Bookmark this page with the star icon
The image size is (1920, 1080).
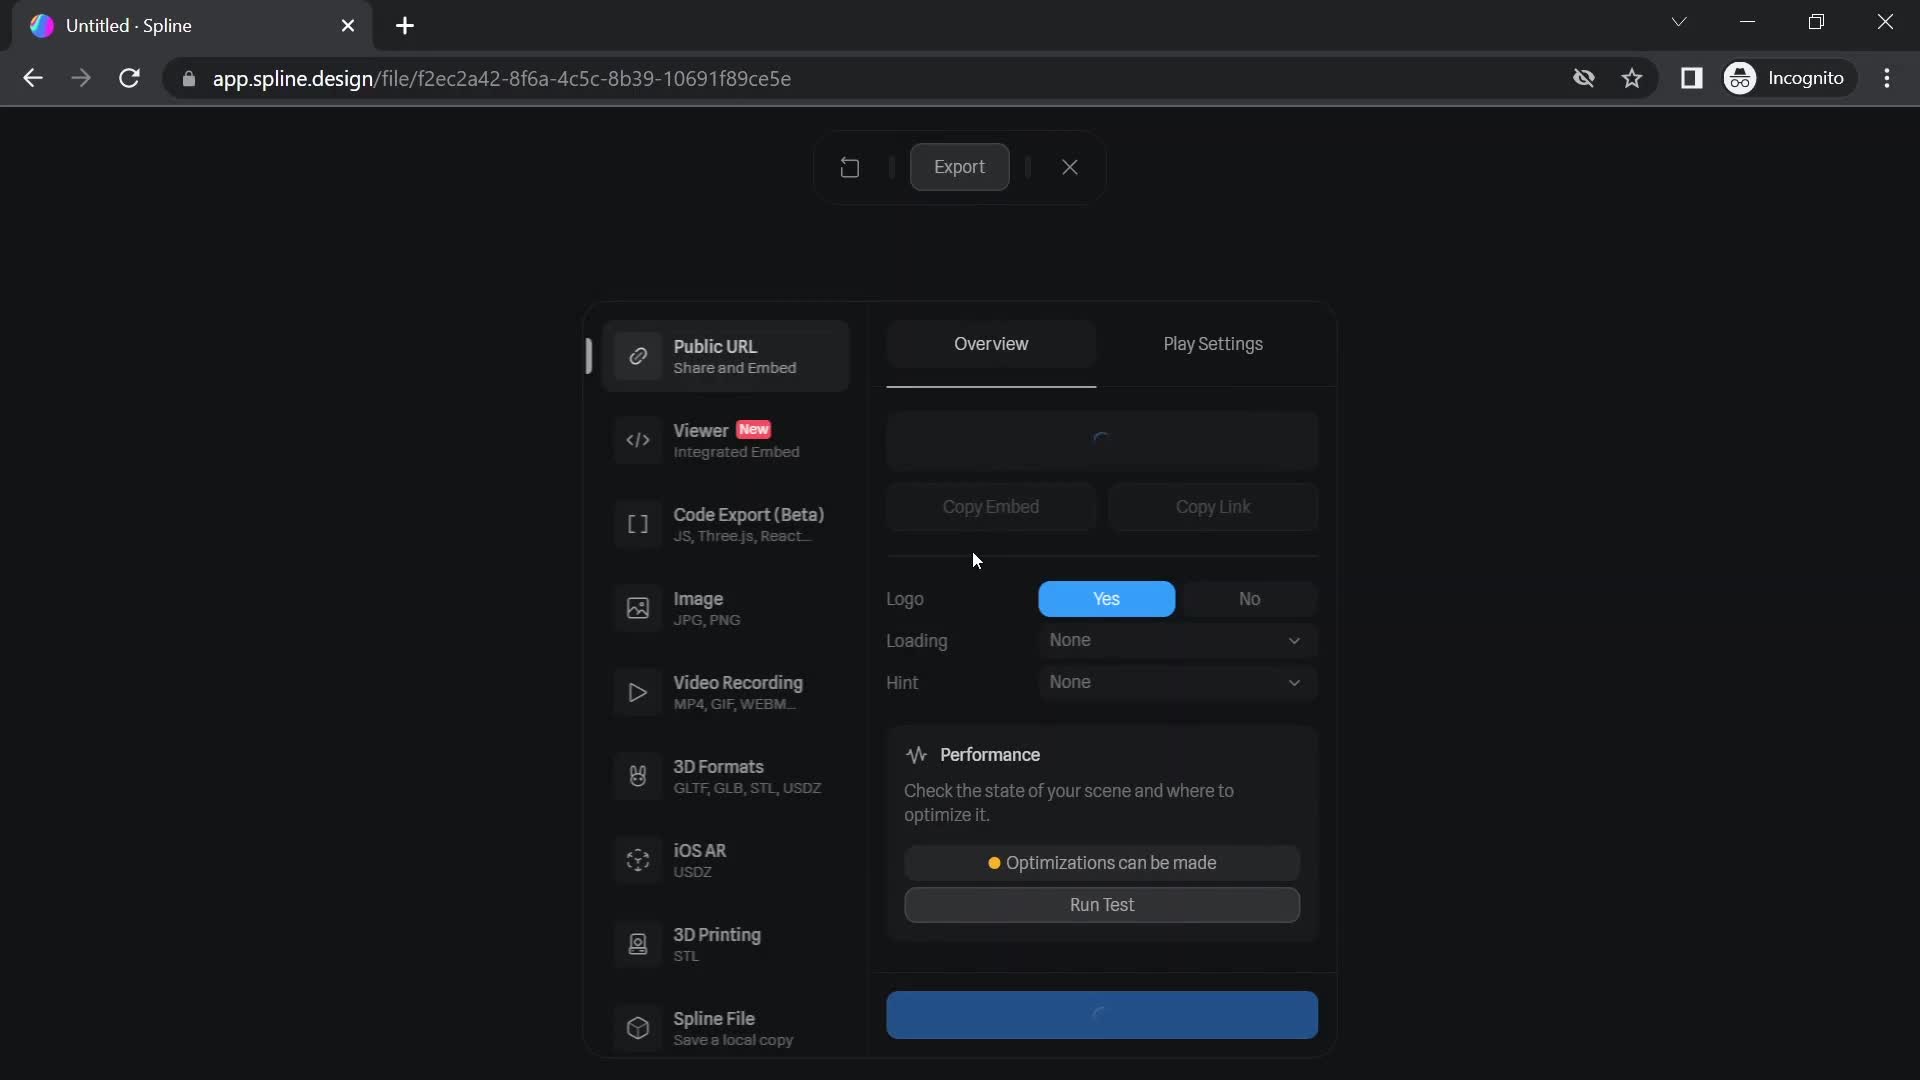pyautogui.click(x=1632, y=78)
